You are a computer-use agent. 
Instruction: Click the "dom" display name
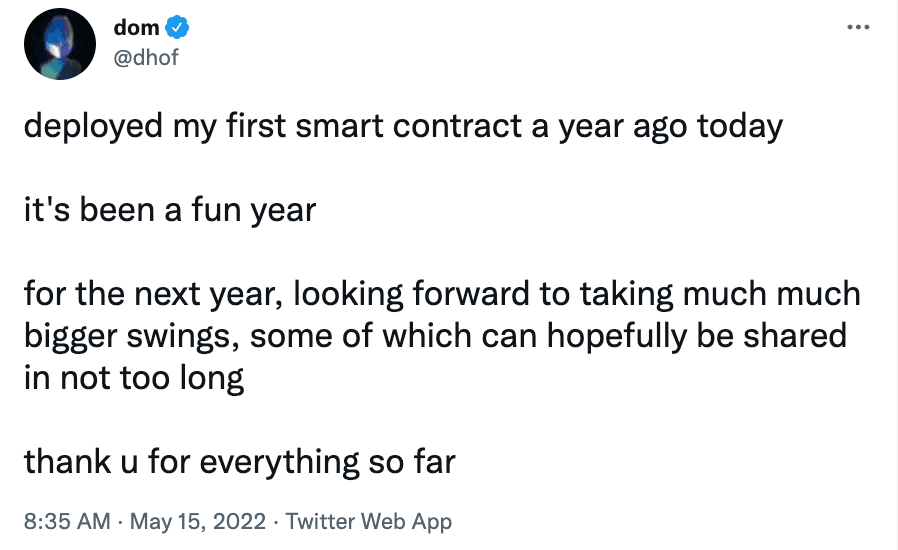(x=136, y=27)
